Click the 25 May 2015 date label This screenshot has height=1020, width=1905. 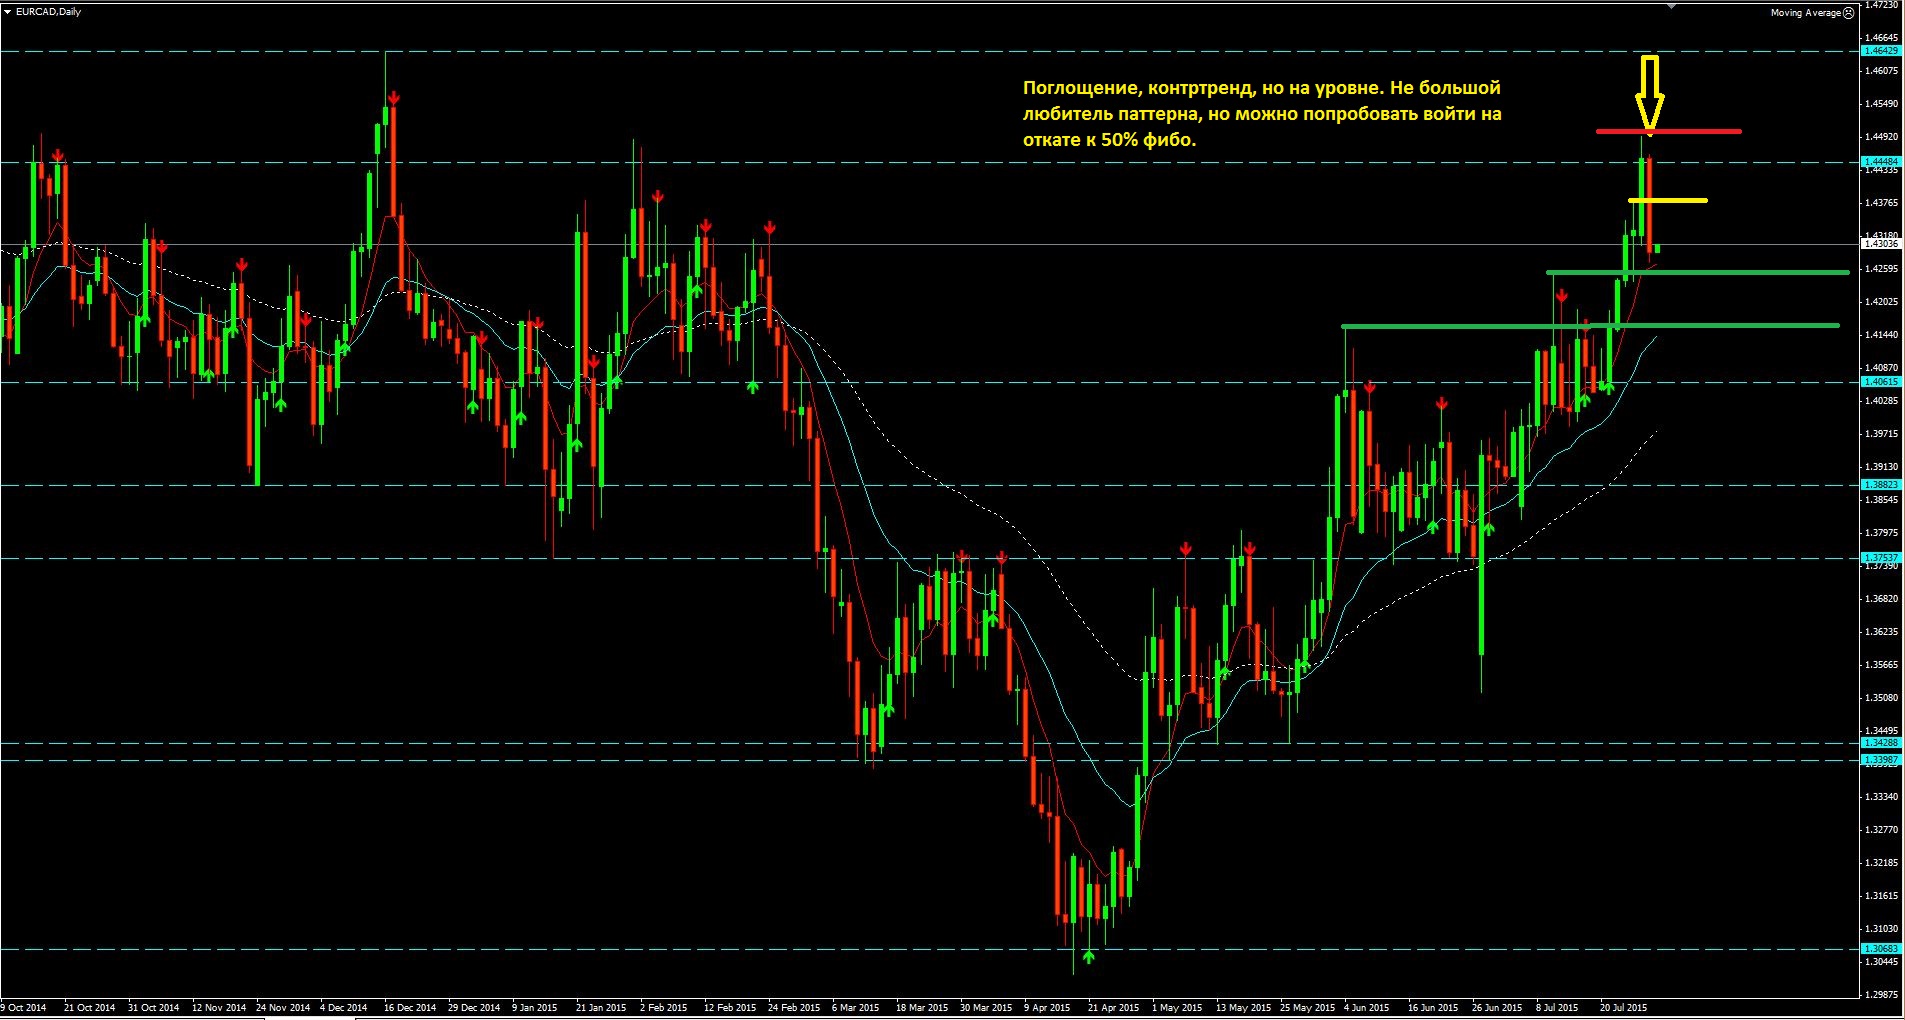(1307, 1008)
